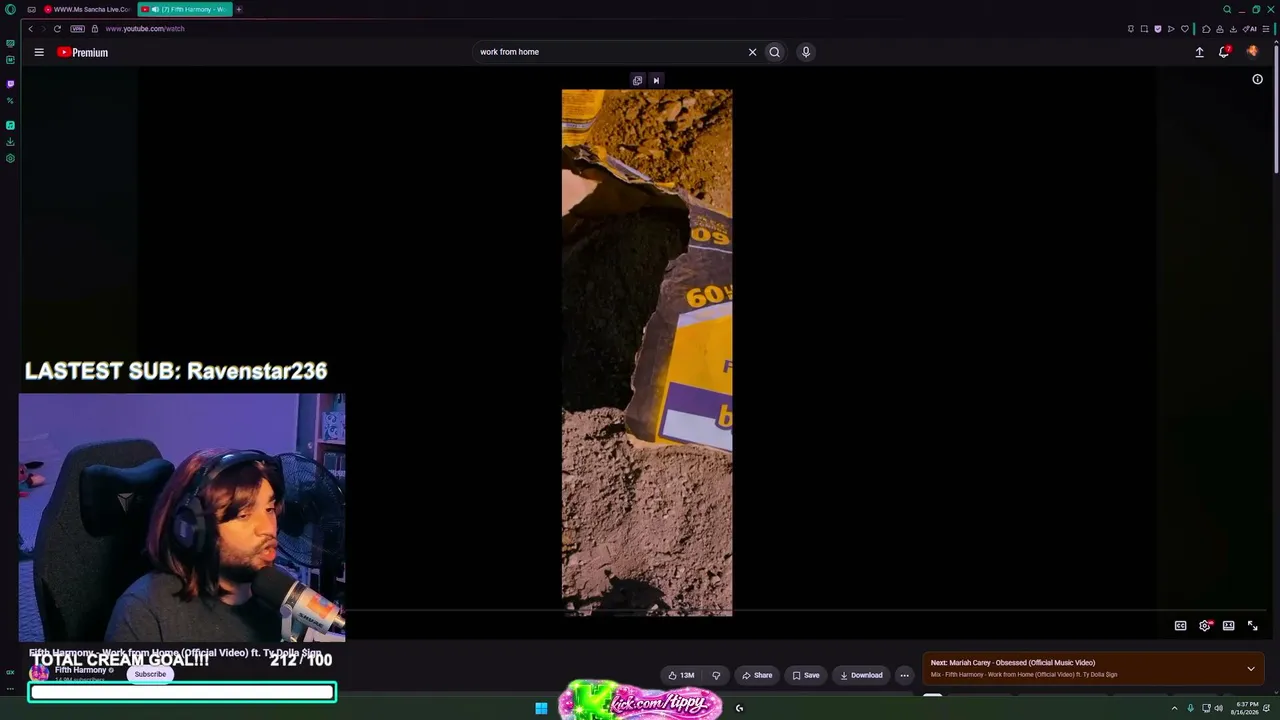Screen dimensions: 1280x720
Task: Click the YouTube search box
Action: tap(610, 52)
